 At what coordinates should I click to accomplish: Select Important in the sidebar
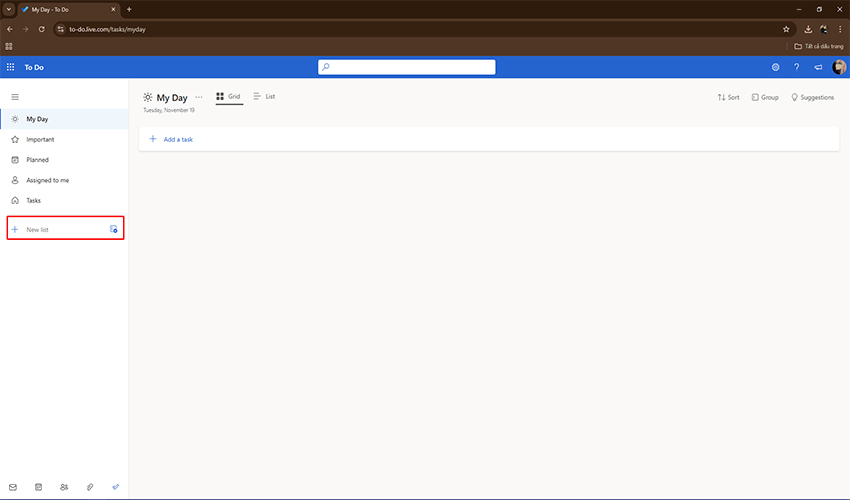[40, 140]
